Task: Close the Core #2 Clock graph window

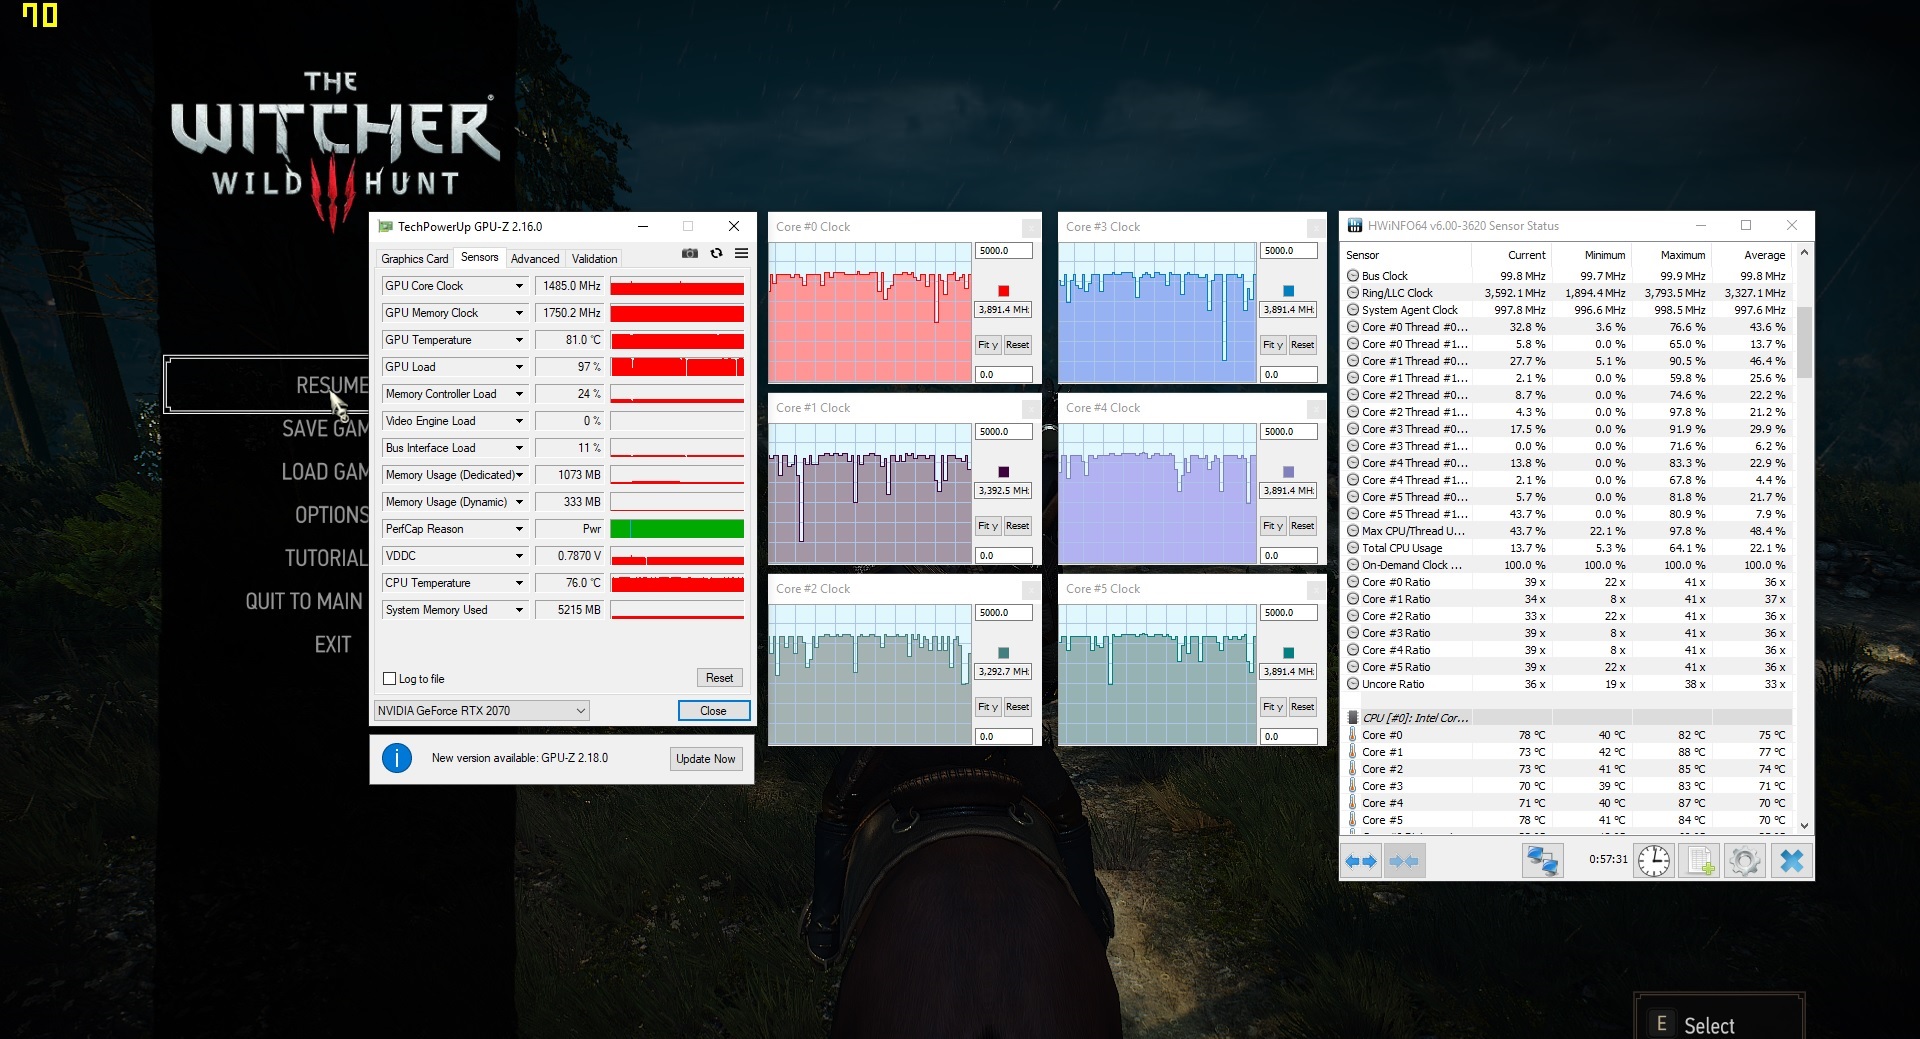Action: click(x=1030, y=589)
